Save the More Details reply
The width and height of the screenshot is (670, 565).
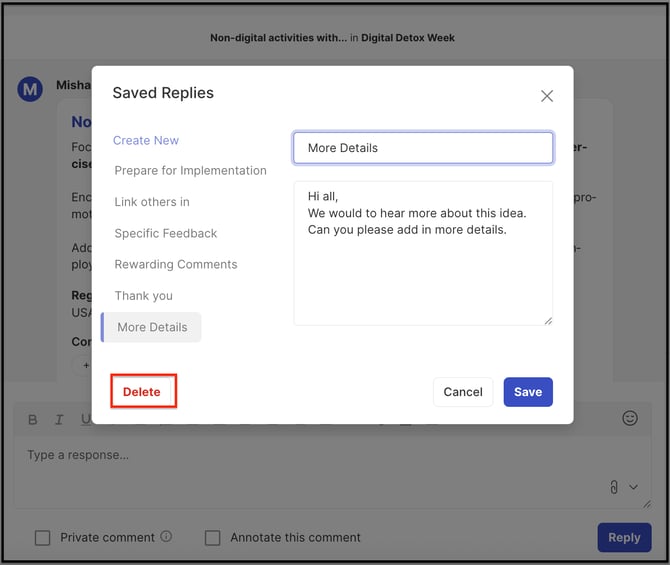click(528, 392)
